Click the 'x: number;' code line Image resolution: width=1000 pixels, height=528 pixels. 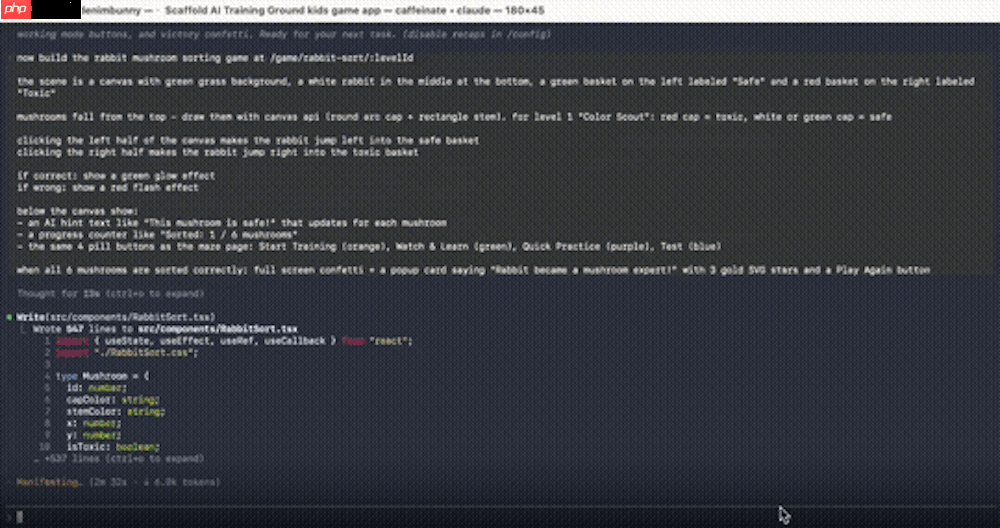(94, 423)
